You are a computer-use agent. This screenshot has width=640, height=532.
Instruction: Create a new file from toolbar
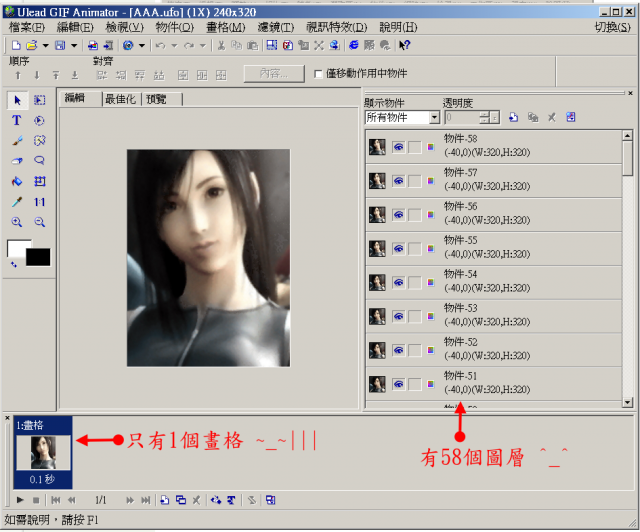(x=16, y=45)
